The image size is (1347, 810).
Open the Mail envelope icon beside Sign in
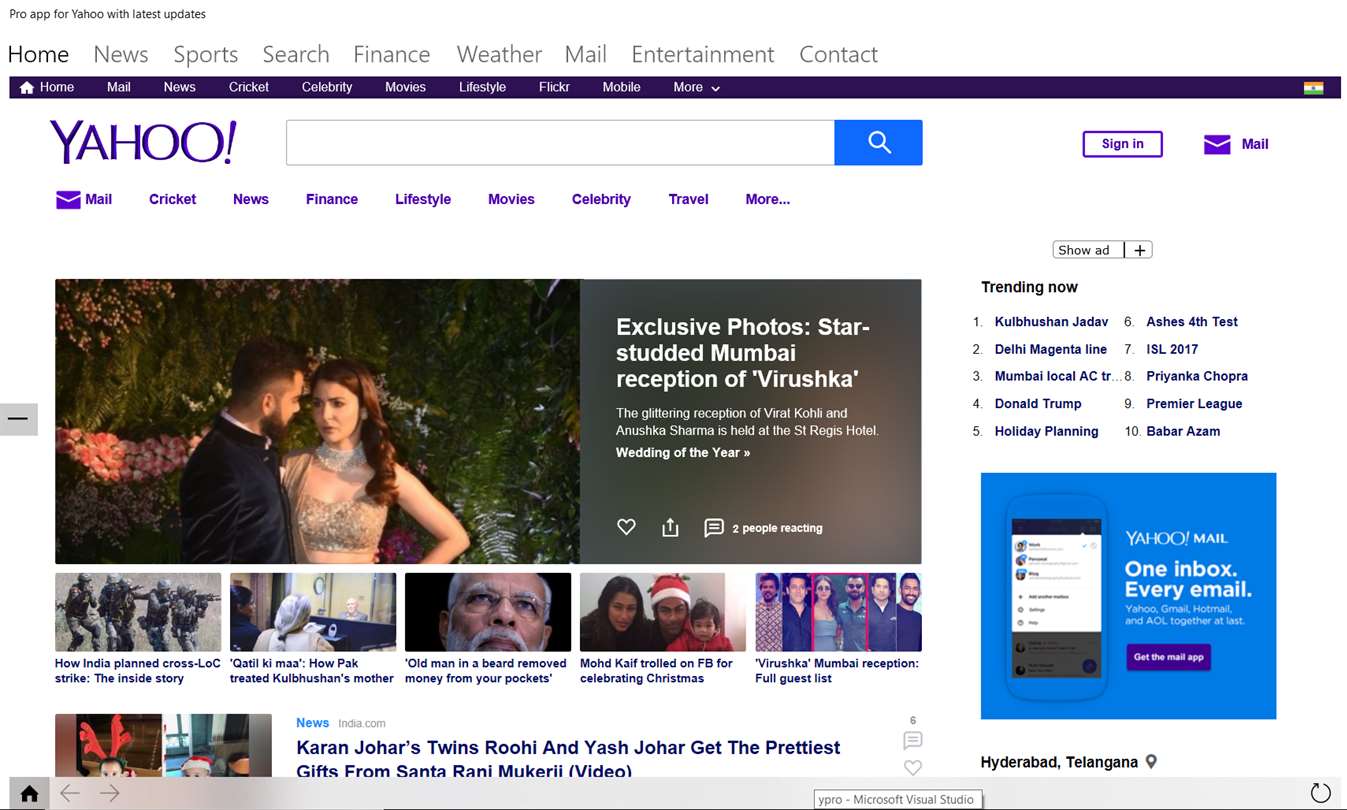[1217, 144]
